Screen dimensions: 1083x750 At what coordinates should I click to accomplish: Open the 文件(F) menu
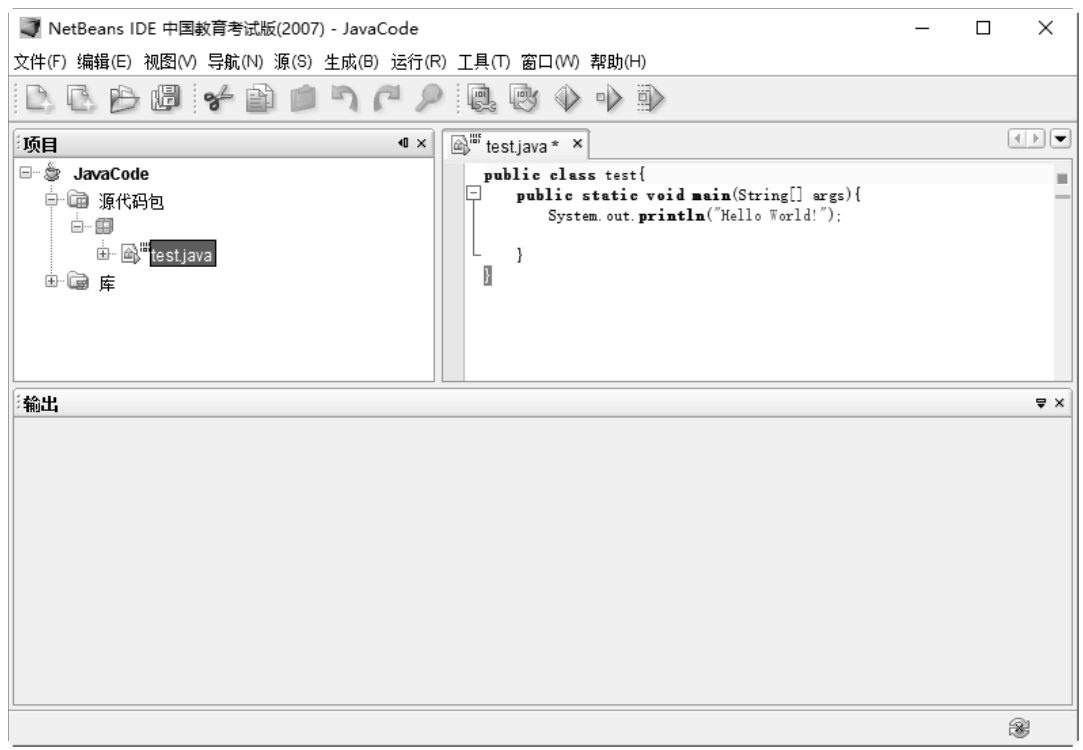pos(40,62)
